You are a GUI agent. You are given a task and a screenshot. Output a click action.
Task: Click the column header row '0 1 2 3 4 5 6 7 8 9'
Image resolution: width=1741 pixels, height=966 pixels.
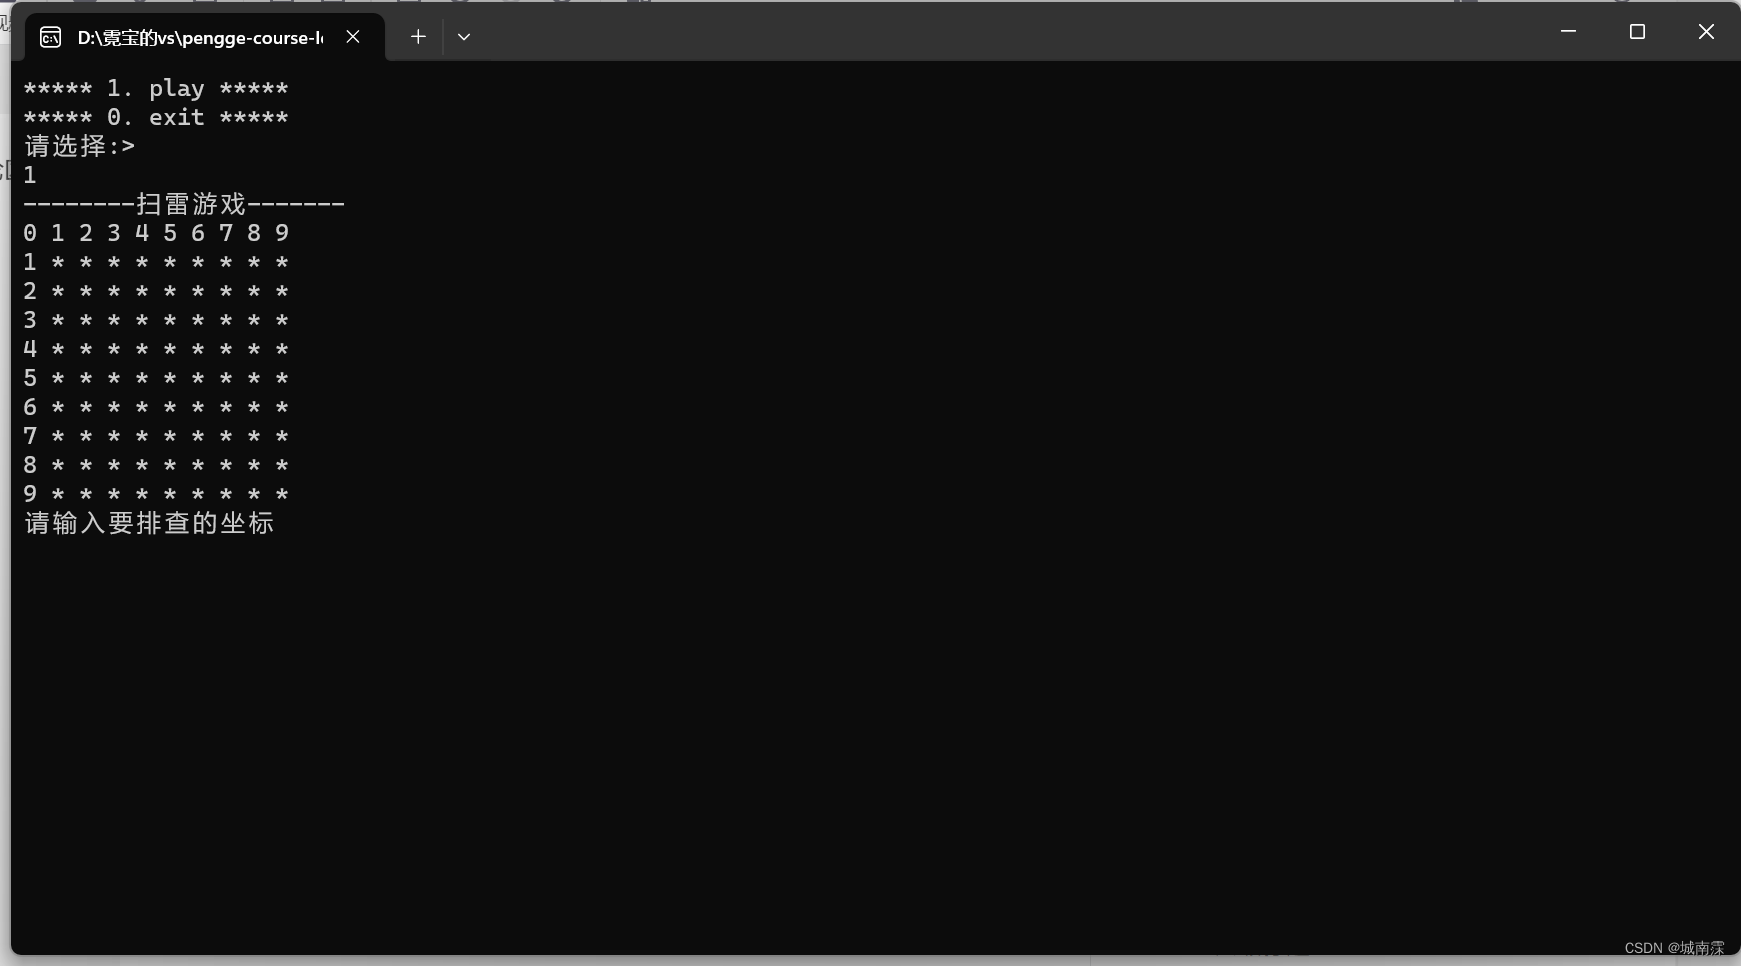pos(156,234)
